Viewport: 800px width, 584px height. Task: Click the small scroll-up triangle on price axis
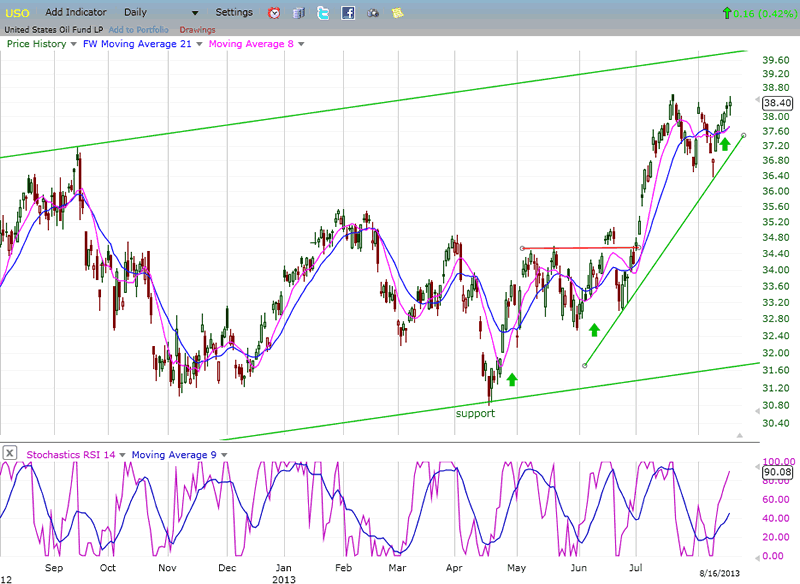[740, 435]
